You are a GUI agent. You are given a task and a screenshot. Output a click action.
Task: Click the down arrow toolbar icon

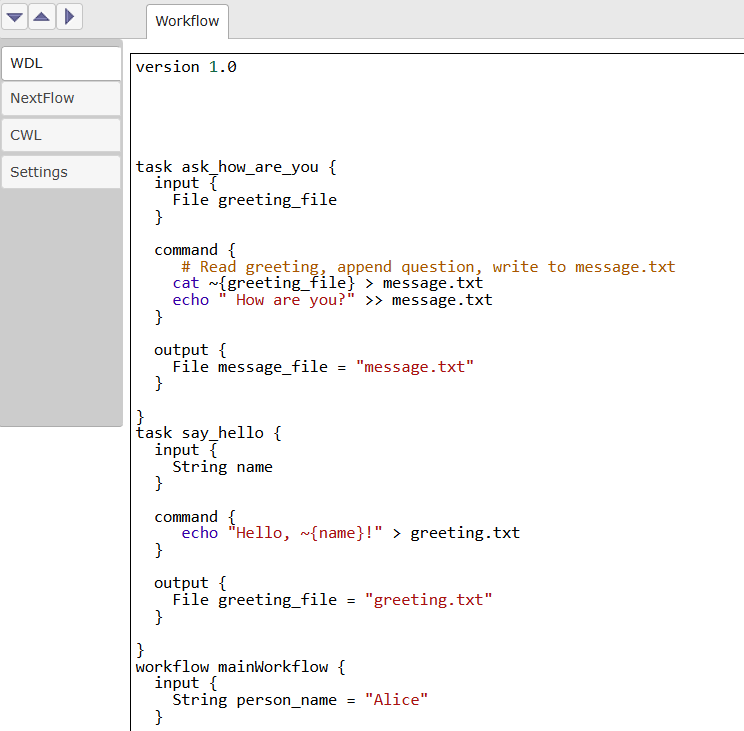14,17
